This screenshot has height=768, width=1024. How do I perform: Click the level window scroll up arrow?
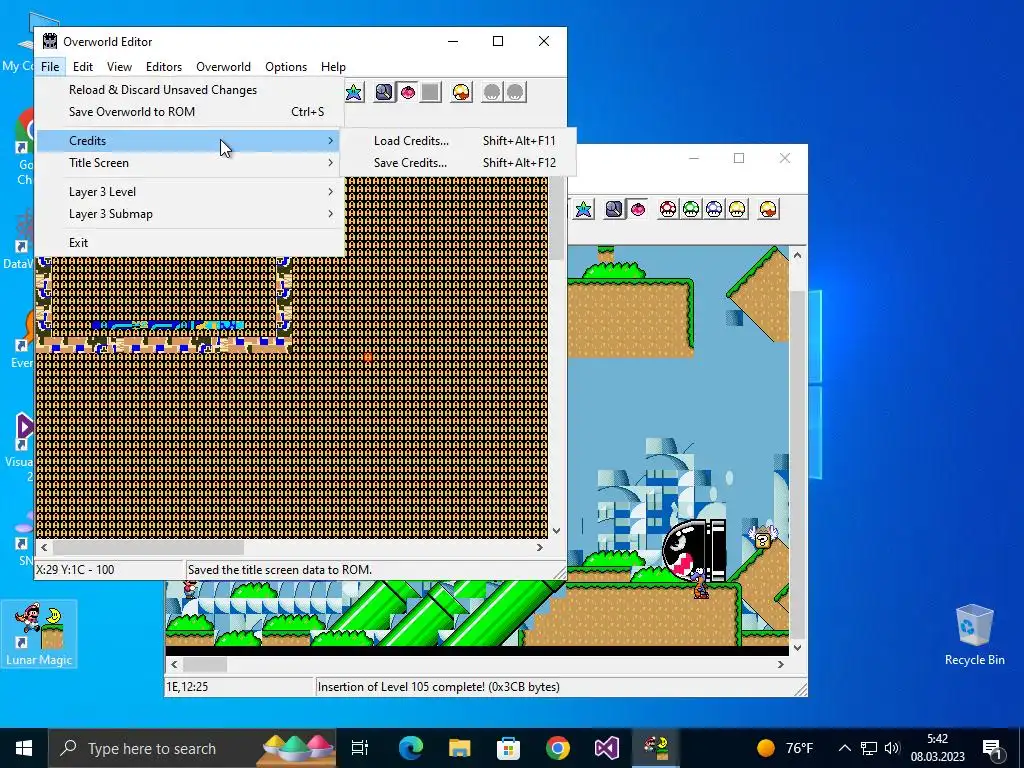(797, 255)
